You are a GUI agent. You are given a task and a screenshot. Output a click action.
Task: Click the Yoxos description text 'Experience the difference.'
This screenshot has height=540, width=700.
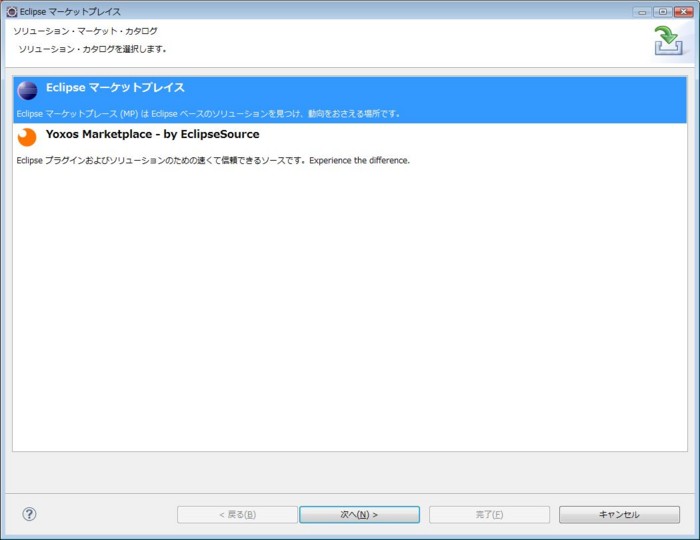(x=359, y=160)
